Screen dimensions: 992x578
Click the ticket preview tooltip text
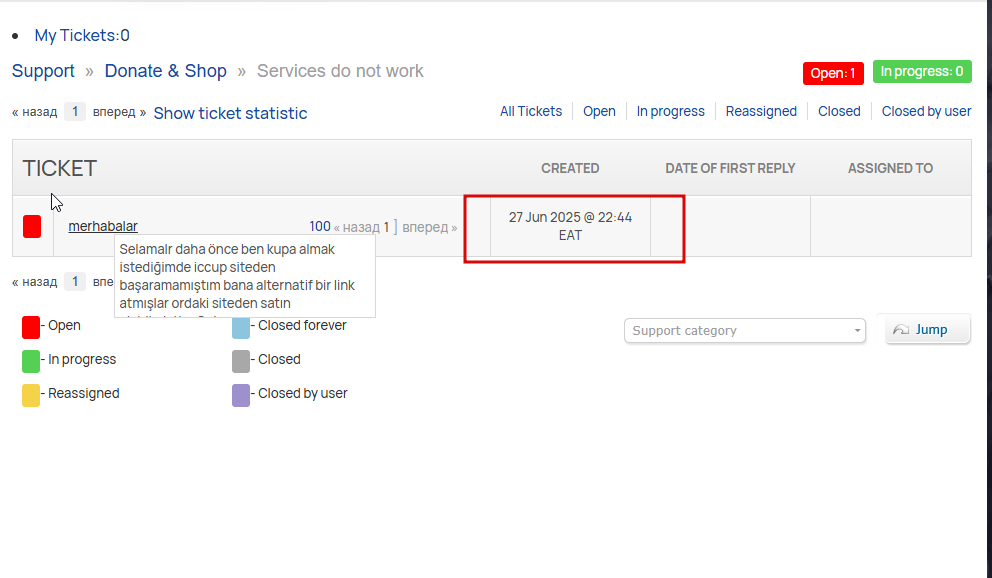tap(245, 277)
